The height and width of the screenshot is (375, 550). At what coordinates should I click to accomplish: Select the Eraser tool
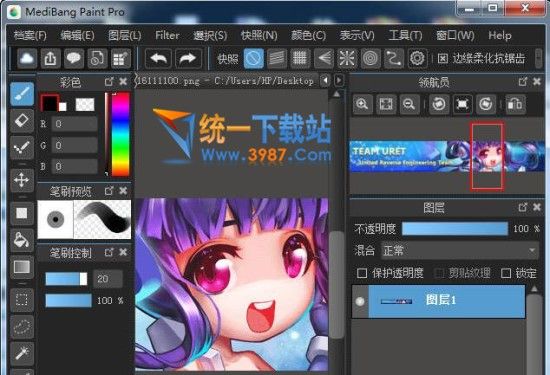(22, 121)
